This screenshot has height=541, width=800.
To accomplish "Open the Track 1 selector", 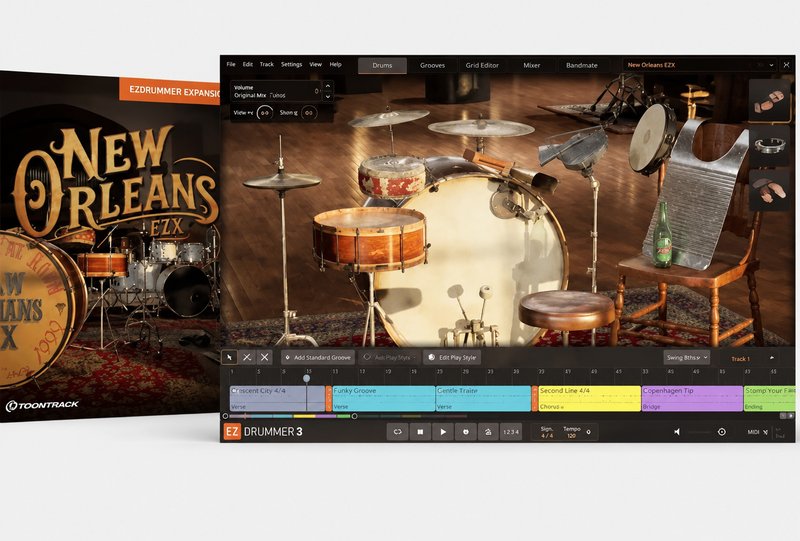I will pos(740,359).
